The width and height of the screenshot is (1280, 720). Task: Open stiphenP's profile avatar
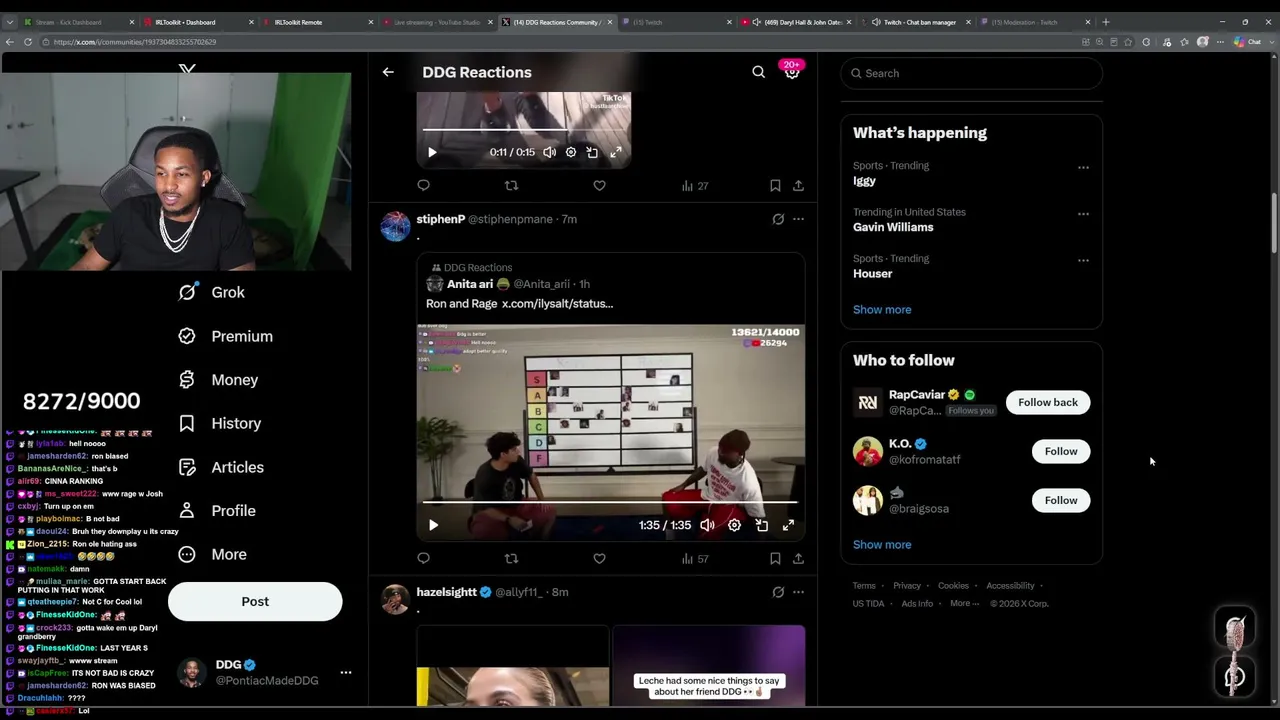point(396,226)
